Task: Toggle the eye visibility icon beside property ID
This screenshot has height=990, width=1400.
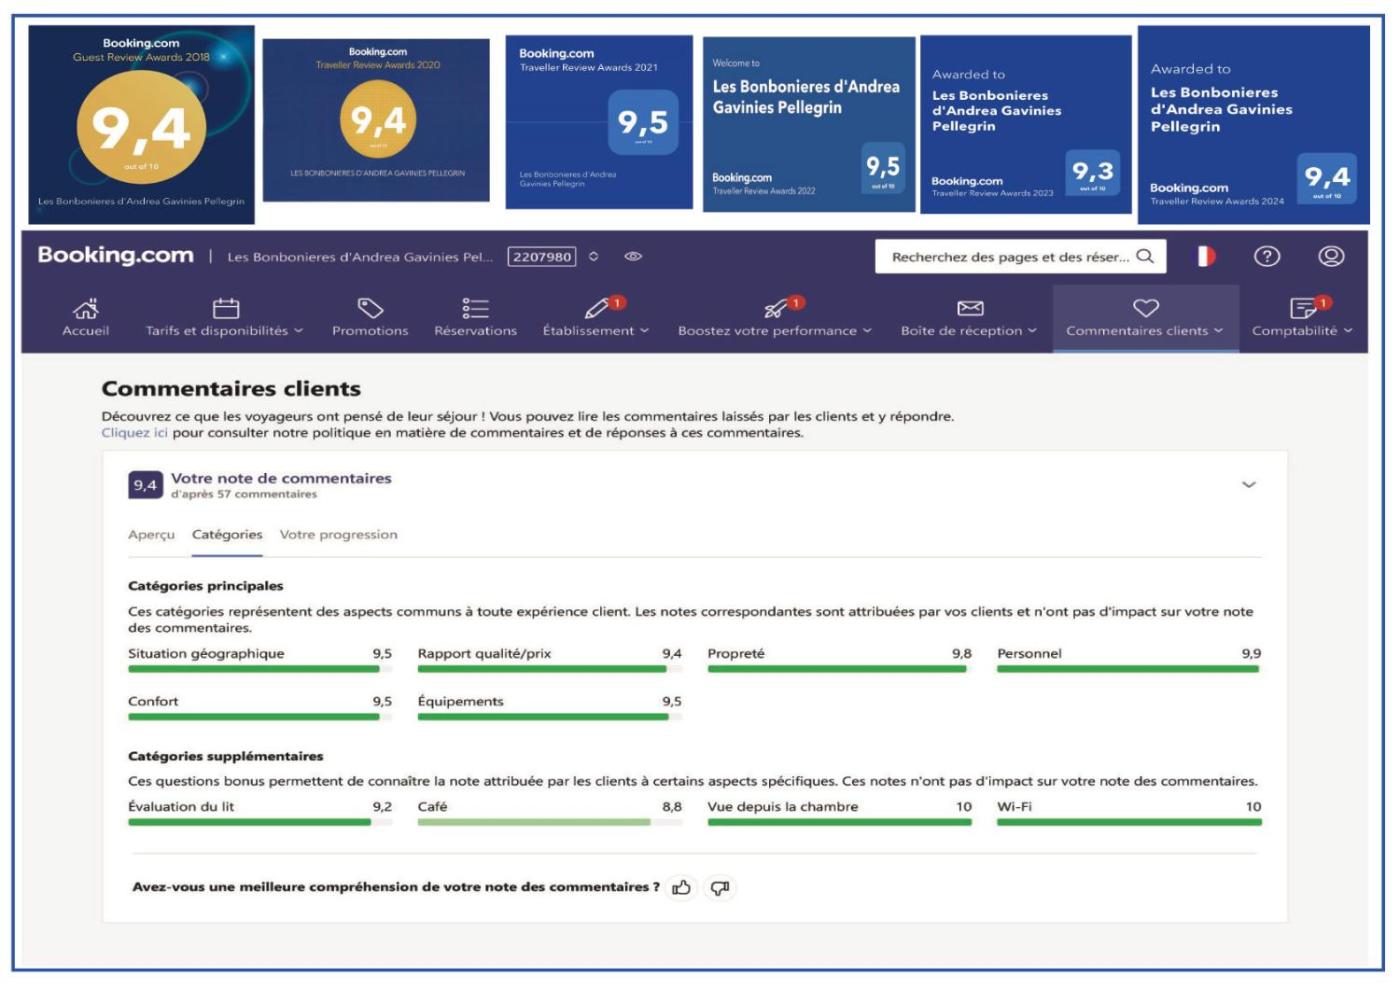Action: pyautogui.click(x=633, y=257)
